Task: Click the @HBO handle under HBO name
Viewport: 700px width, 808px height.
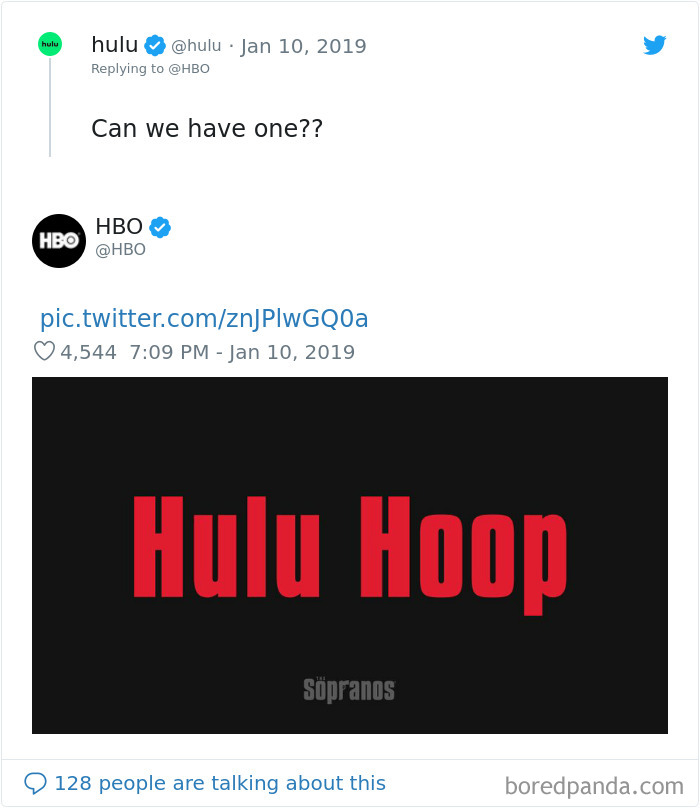Action: [121, 249]
